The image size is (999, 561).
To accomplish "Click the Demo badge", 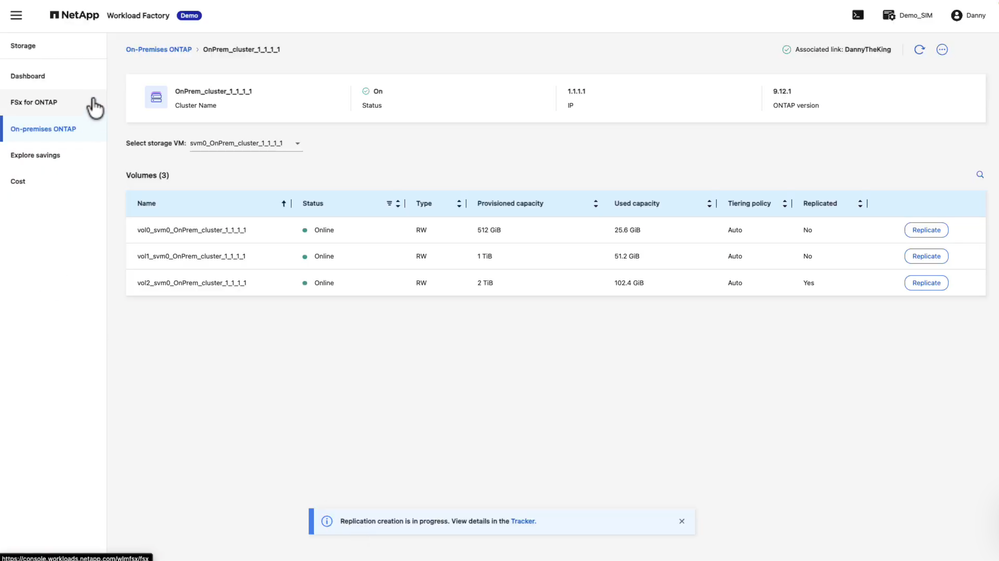I will (x=189, y=15).
